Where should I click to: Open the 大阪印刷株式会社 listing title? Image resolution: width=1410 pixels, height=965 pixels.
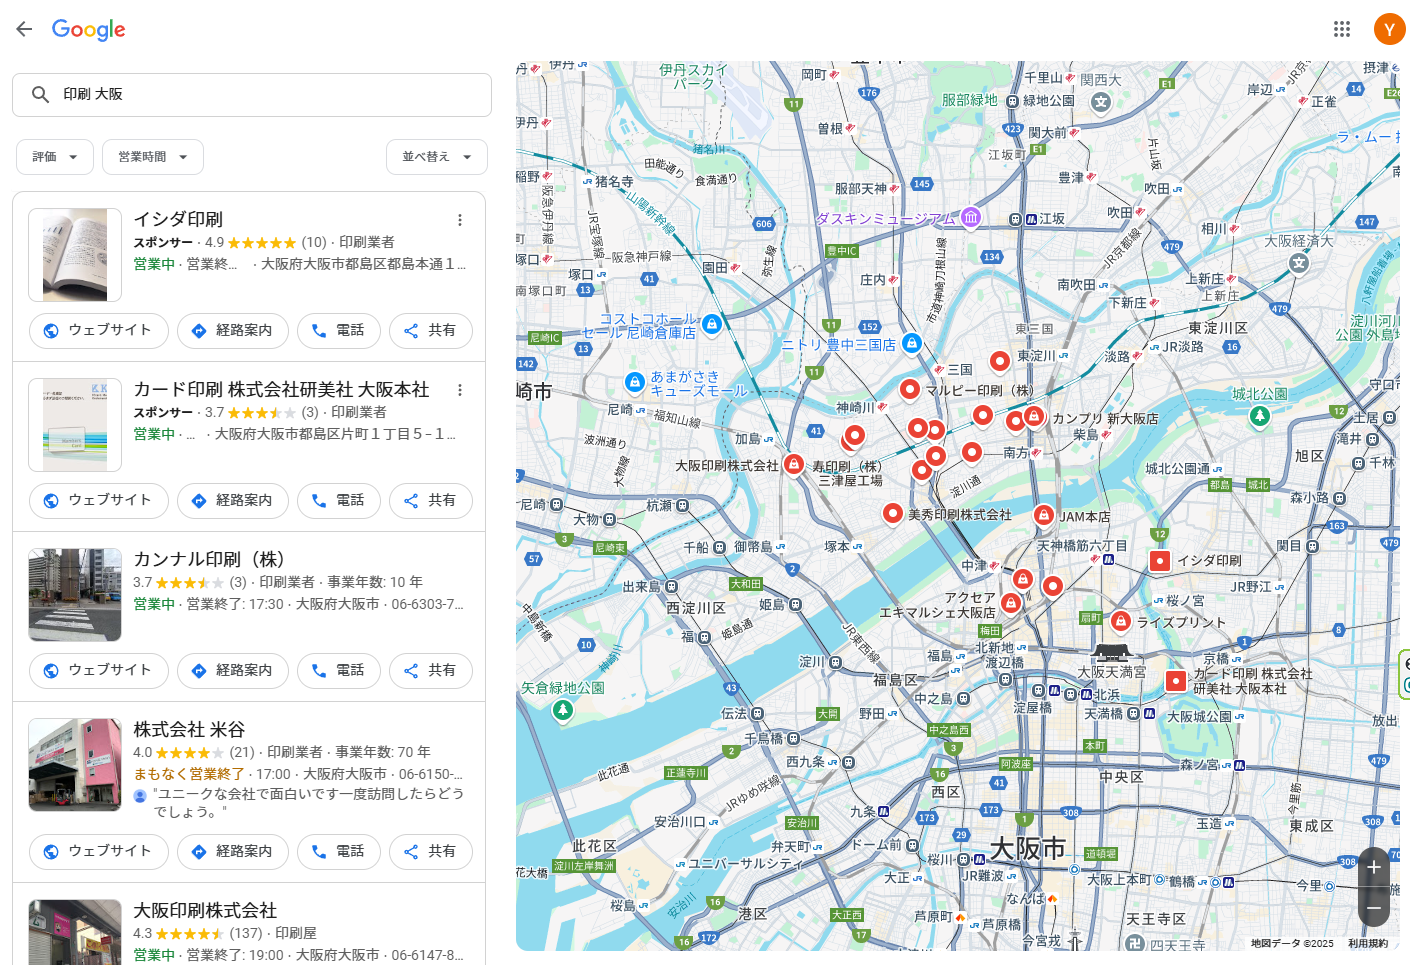pyautogui.click(x=205, y=910)
